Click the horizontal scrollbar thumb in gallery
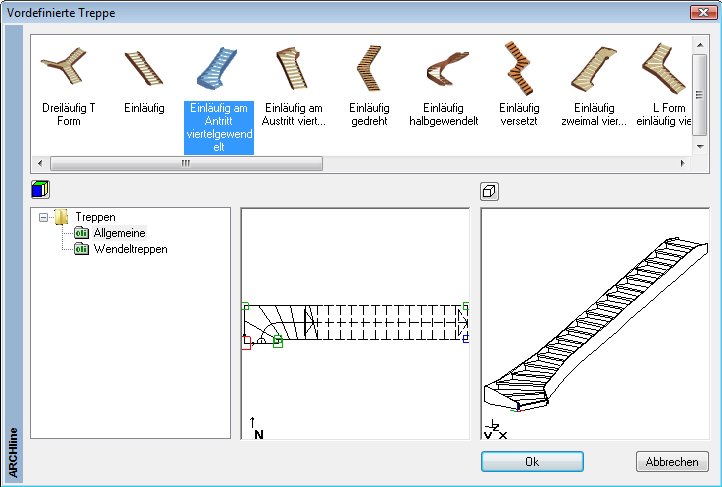Viewport: 722px width, 487px height. [186, 163]
